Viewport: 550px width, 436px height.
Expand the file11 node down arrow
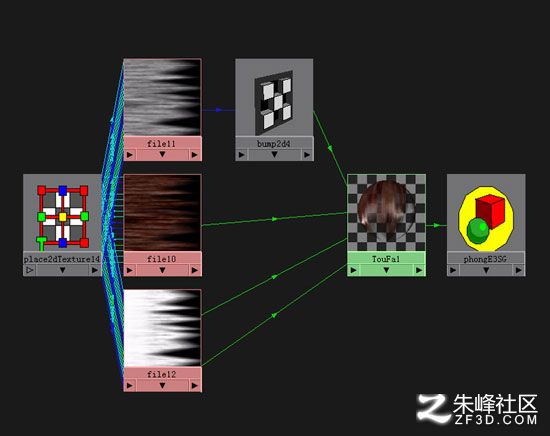coord(162,155)
